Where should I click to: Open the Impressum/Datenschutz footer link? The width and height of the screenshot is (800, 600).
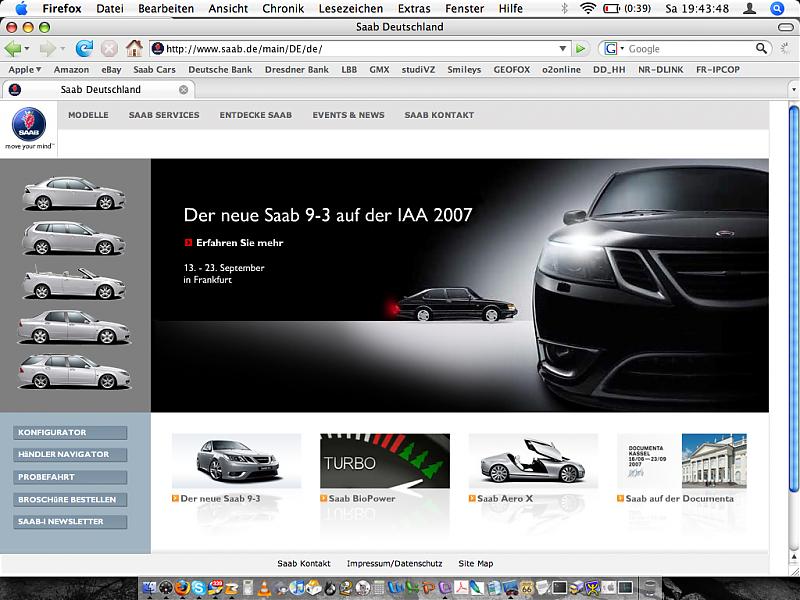pos(394,564)
